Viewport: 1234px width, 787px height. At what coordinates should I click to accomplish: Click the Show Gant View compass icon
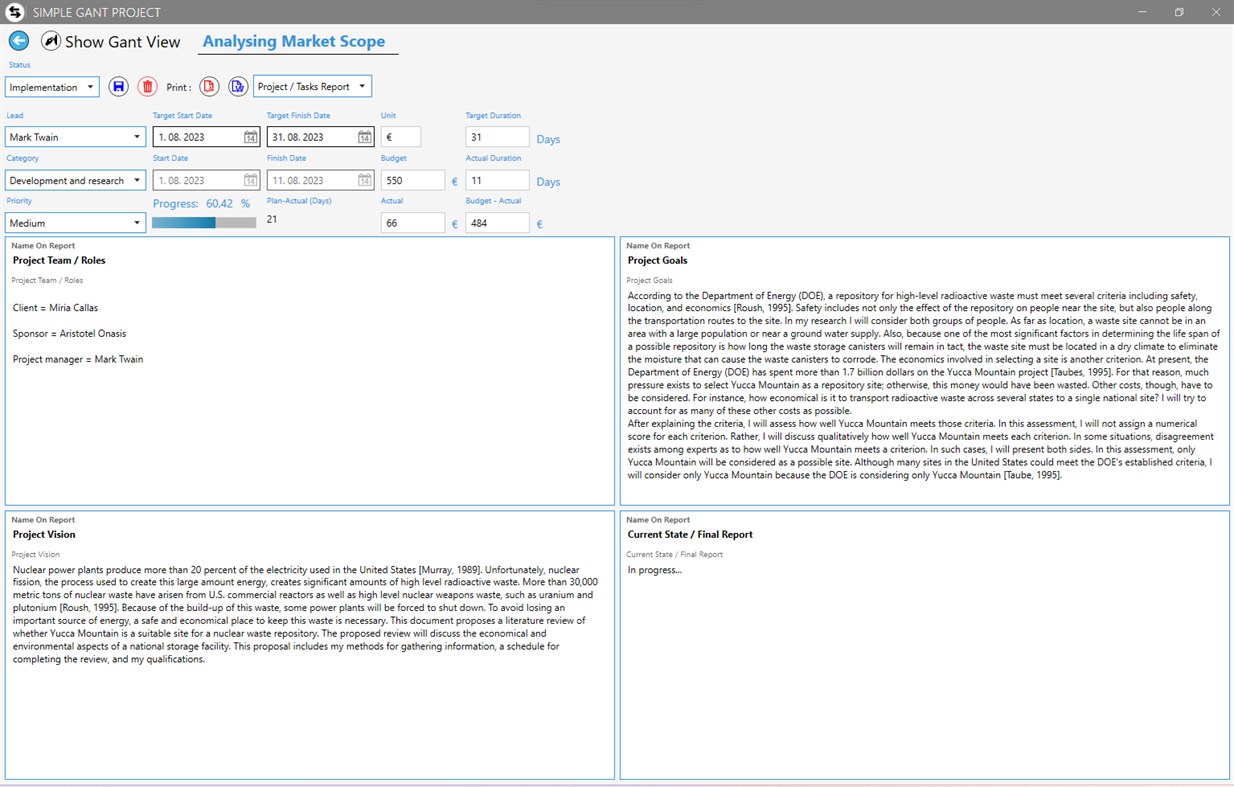click(51, 41)
